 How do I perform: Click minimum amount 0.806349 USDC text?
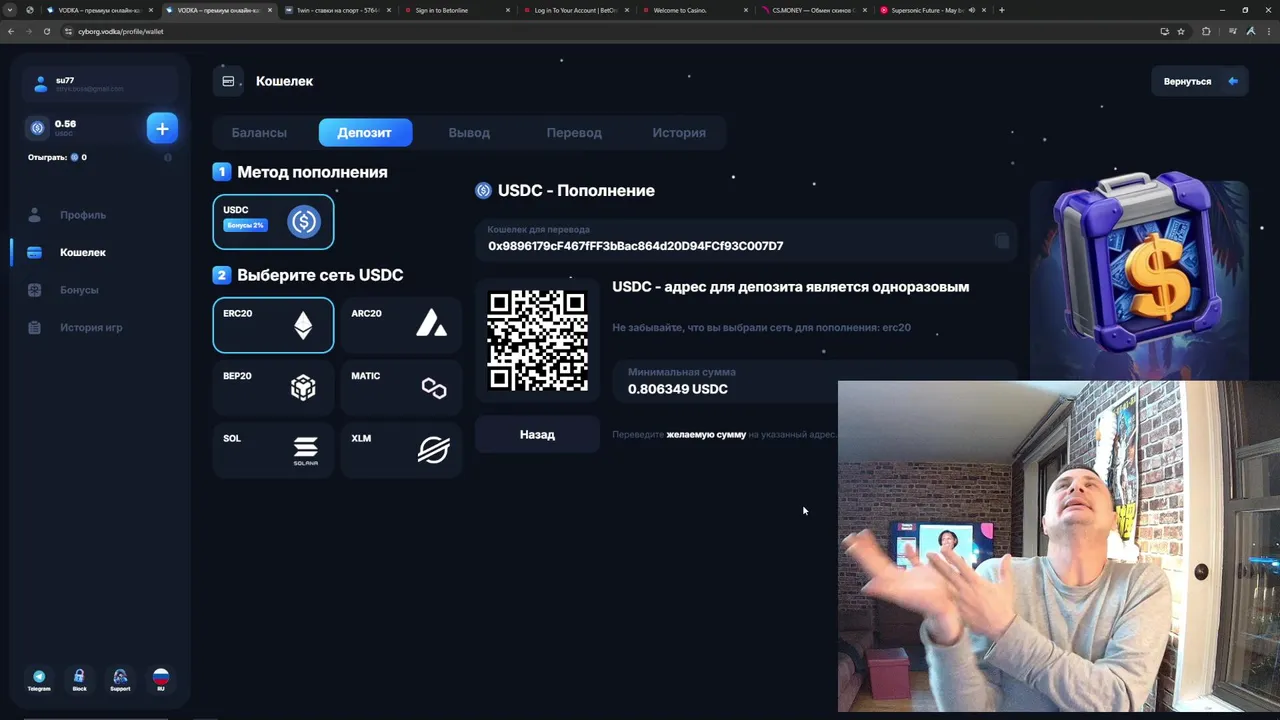click(x=678, y=389)
